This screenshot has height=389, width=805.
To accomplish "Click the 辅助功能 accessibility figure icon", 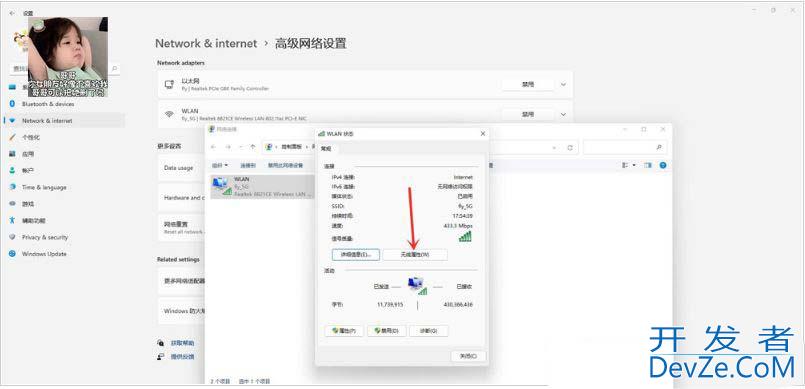I will pyautogui.click(x=12, y=221).
